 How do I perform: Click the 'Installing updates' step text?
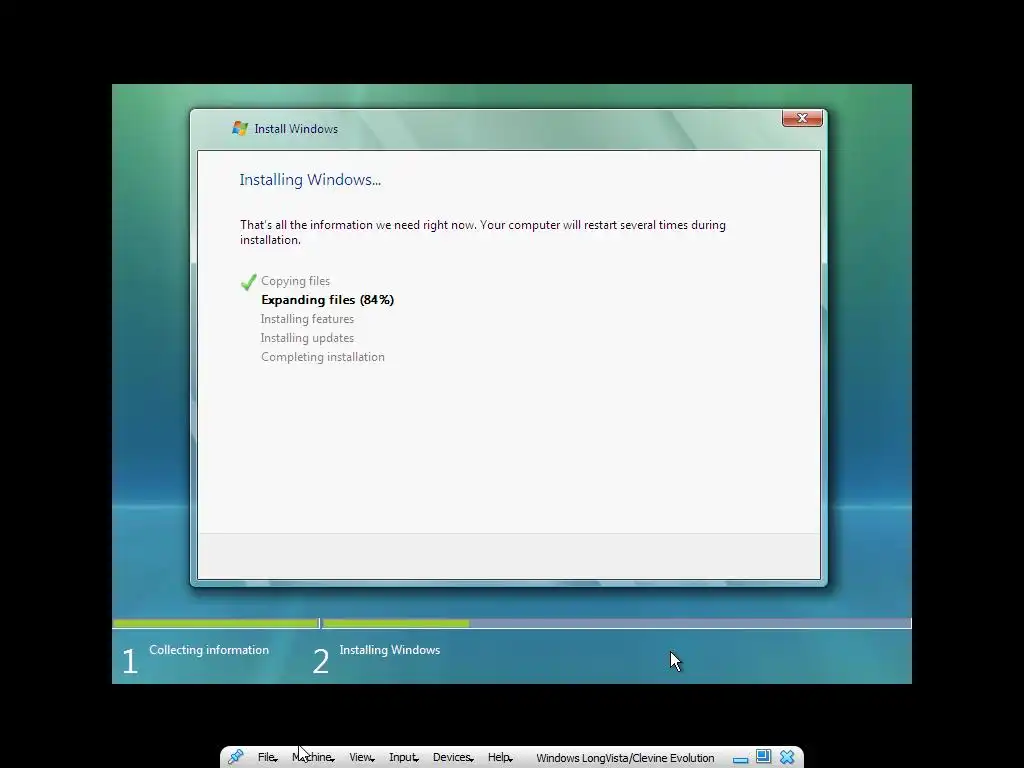click(307, 338)
